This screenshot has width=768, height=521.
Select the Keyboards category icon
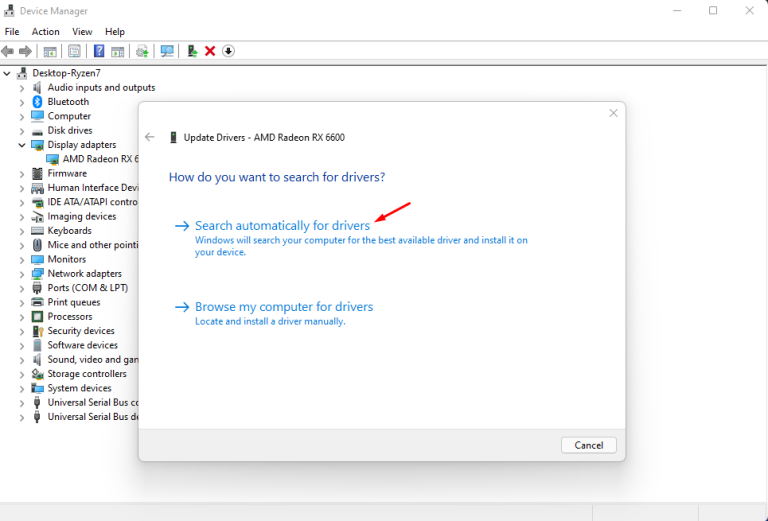[37, 231]
